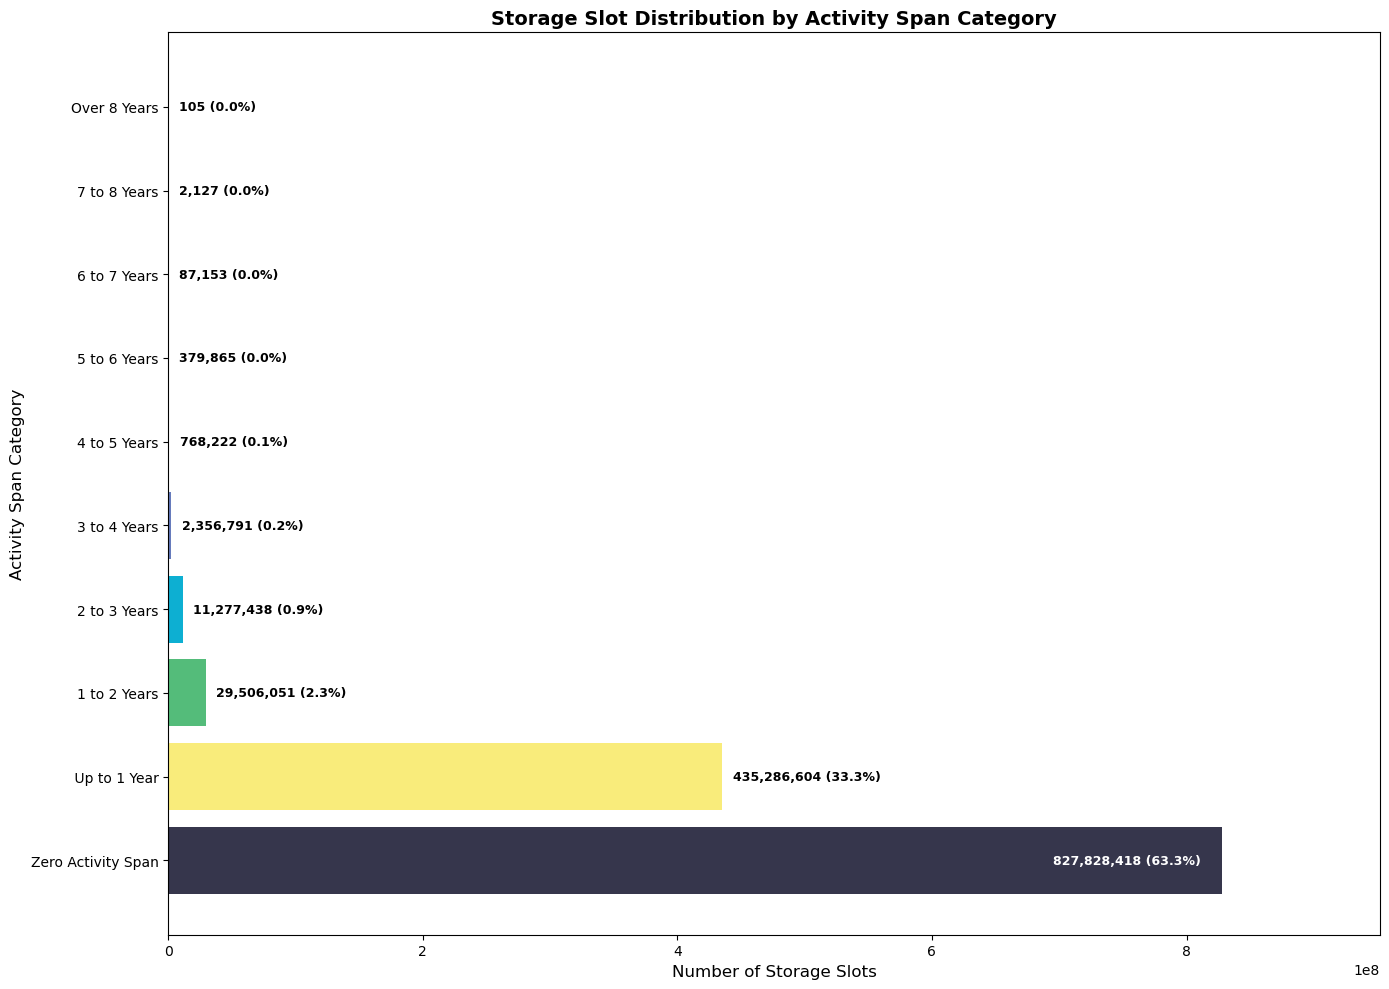This screenshot has height=989, width=1389.
Task: Click the yellow Up to 1 Year bar
Action: (x=445, y=776)
